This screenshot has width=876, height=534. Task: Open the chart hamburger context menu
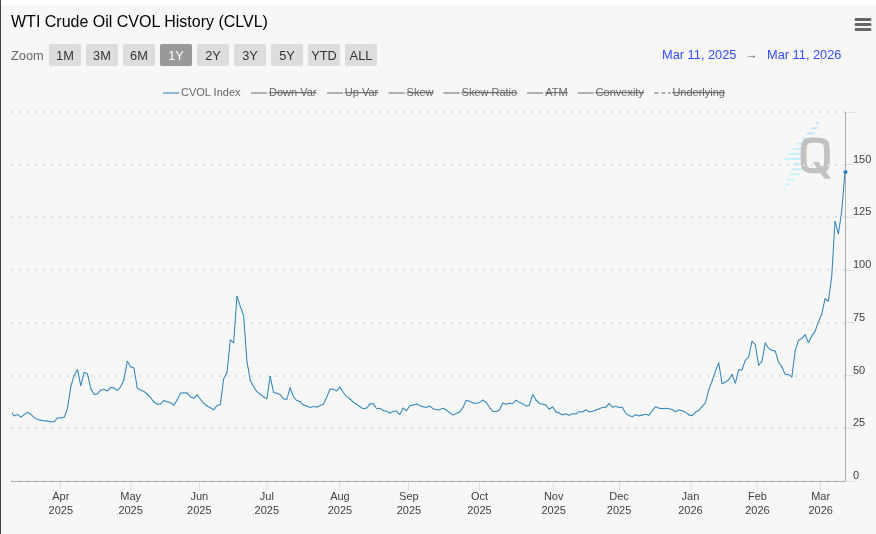pos(862,25)
